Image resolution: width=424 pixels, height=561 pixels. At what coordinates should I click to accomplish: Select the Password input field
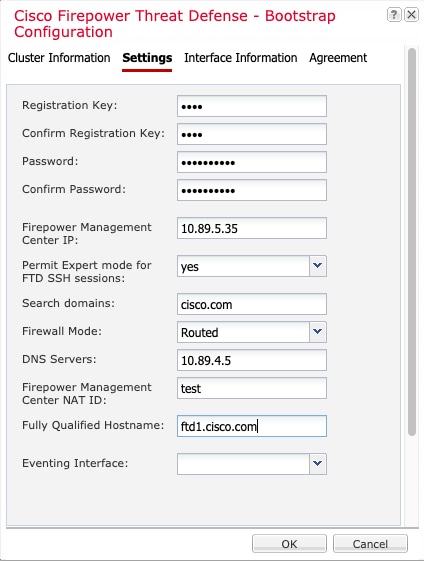pos(252,162)
